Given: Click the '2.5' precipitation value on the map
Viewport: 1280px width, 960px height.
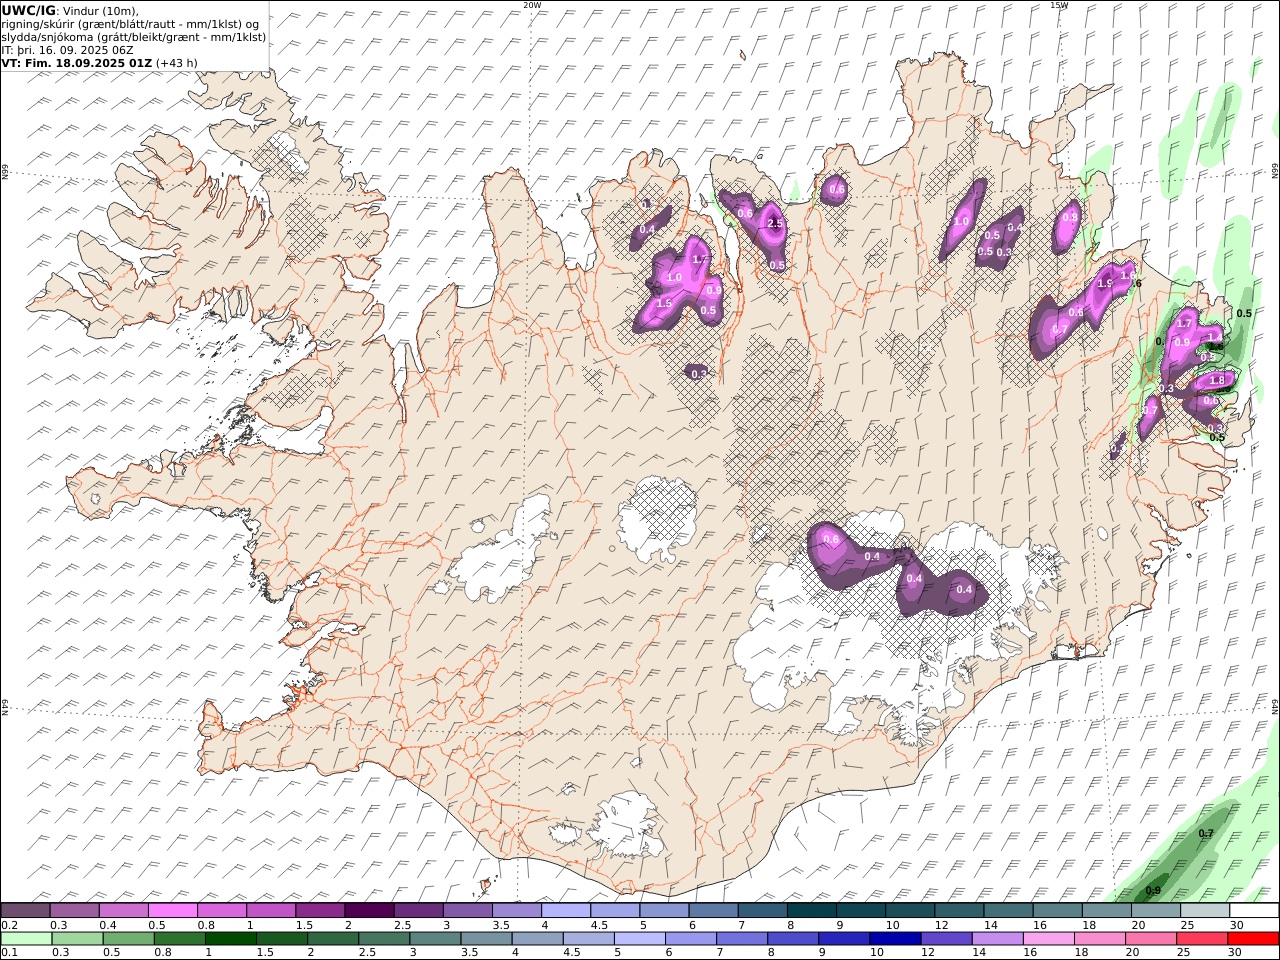Looking at the screenshot, I should click(x=775, y=224).
